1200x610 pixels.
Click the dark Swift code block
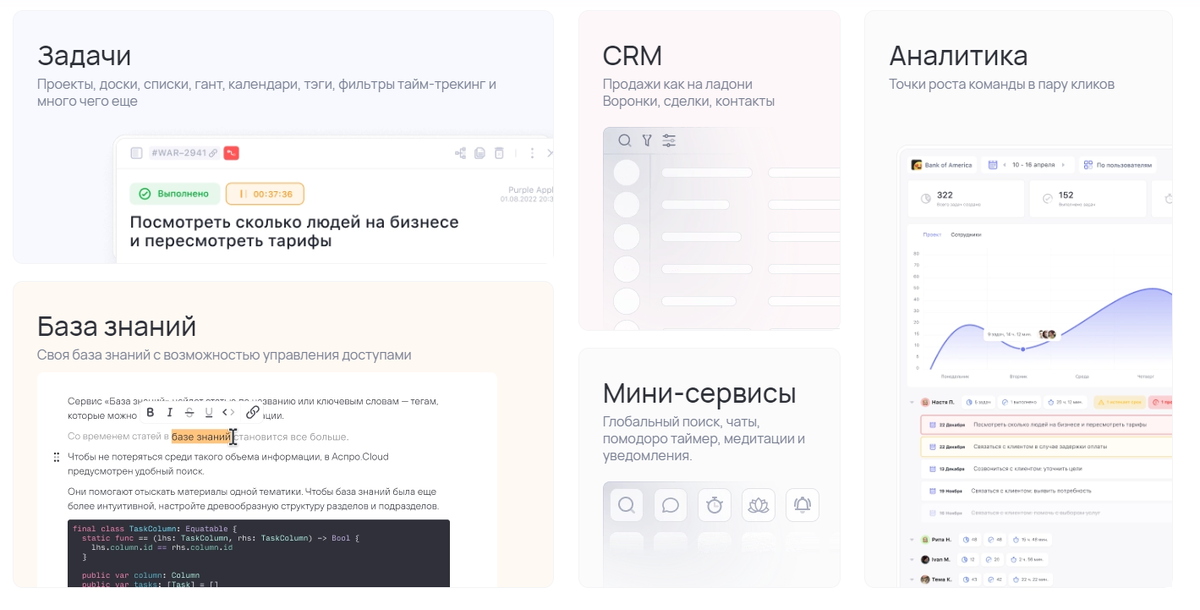[x=259, y=553]
